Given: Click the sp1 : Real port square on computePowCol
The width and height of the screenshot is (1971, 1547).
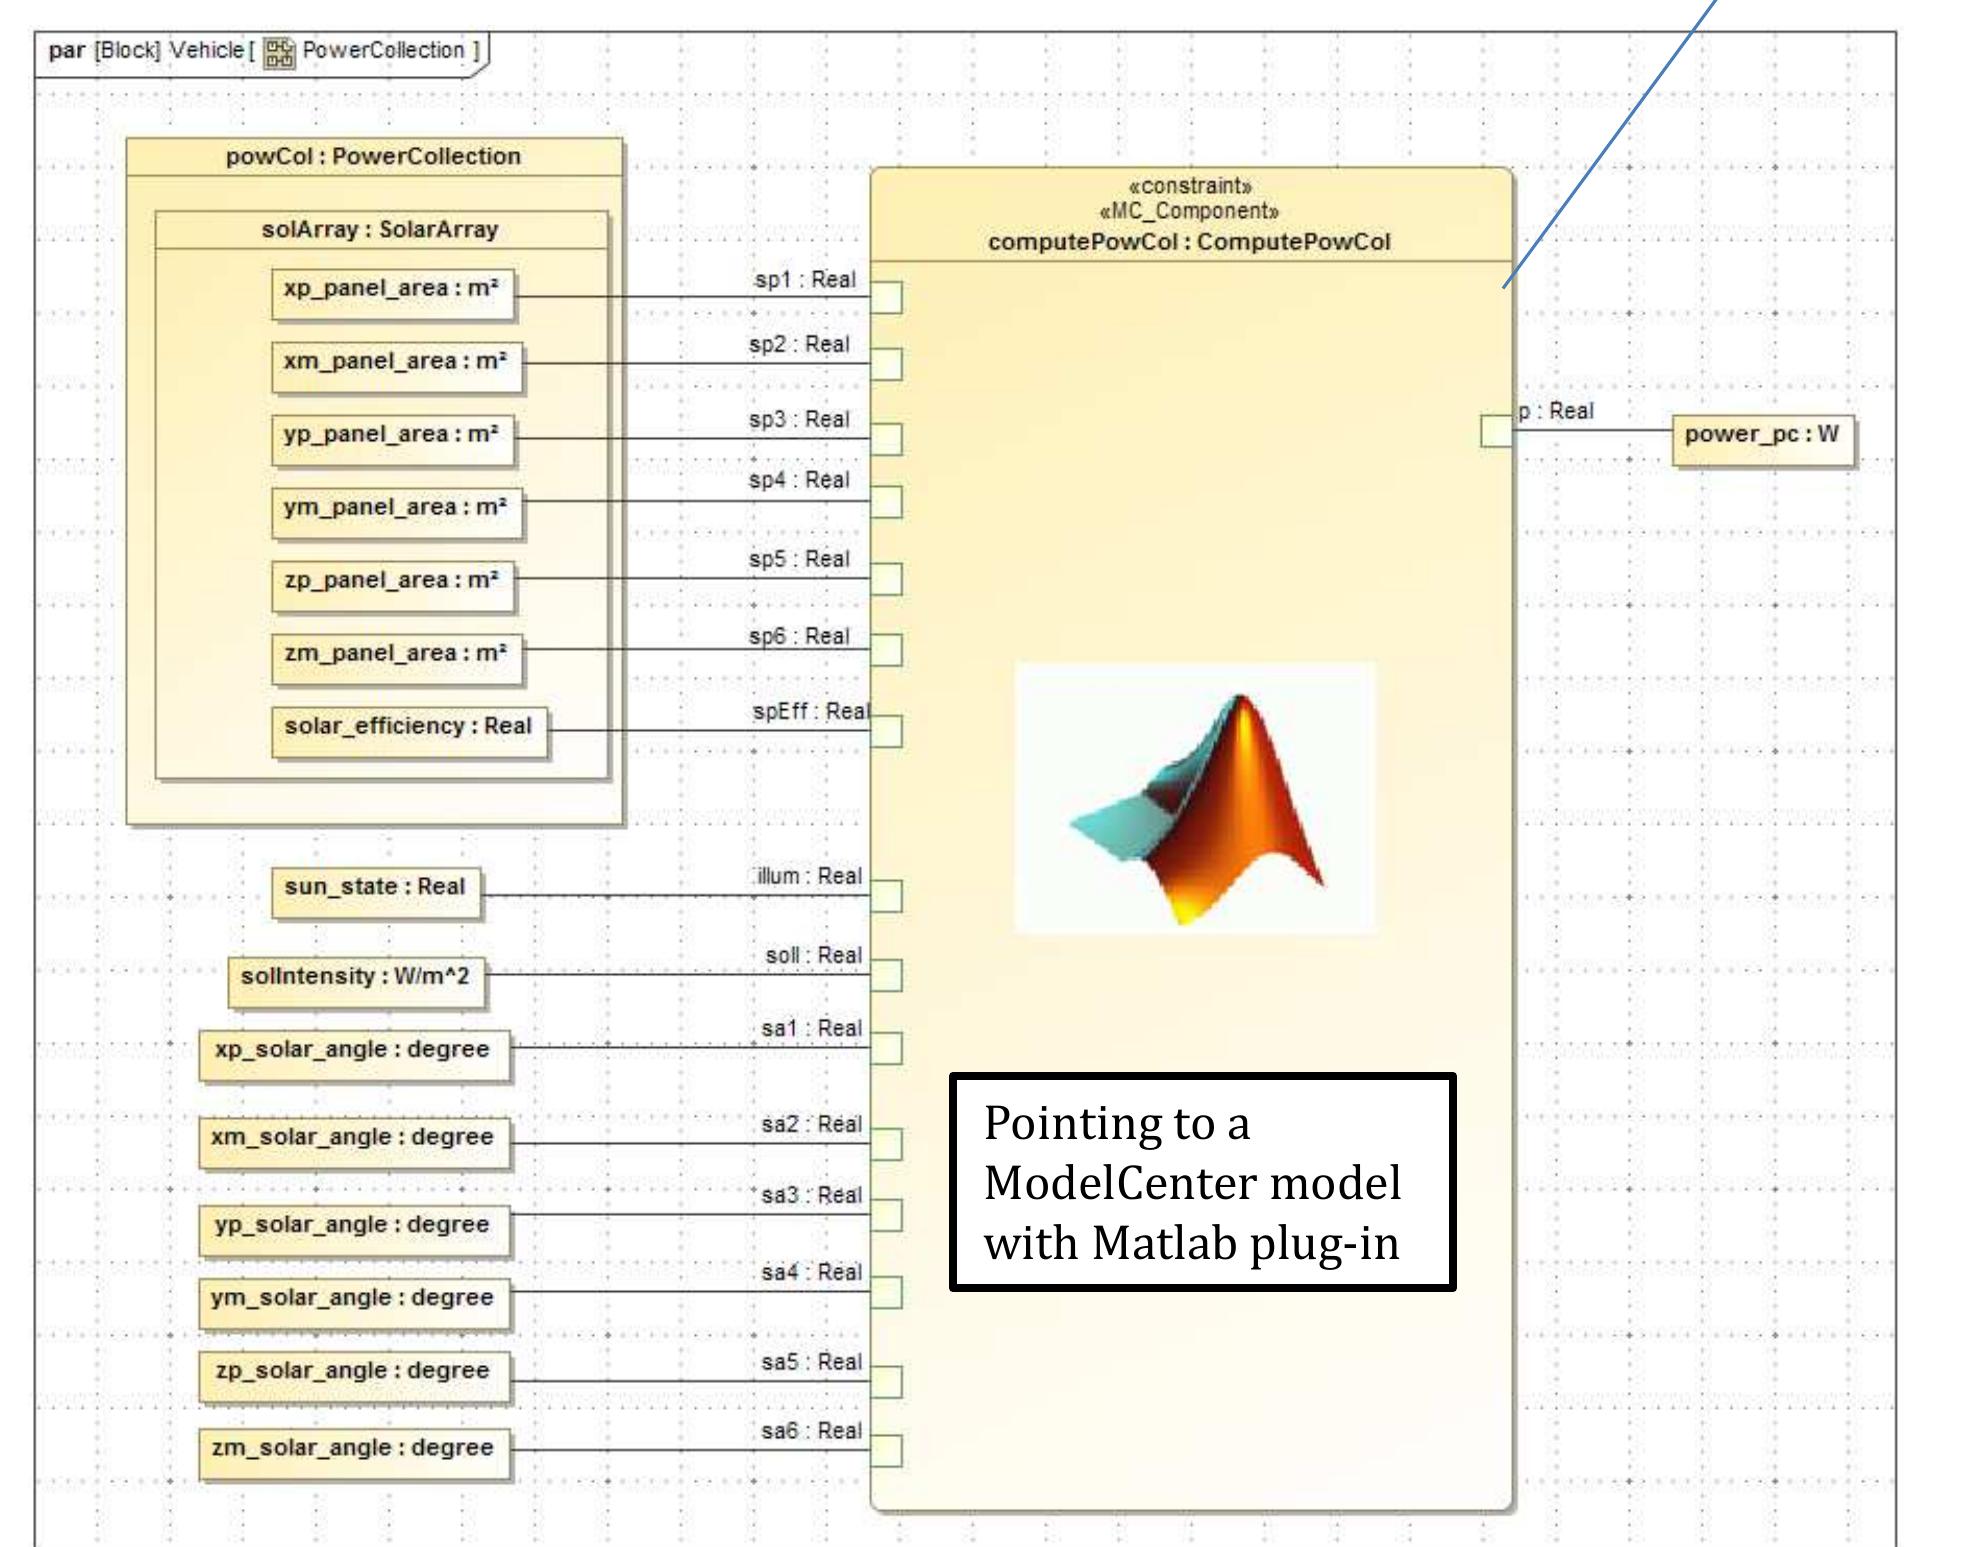Looking at the screenshot, I should tap(886, 296).
